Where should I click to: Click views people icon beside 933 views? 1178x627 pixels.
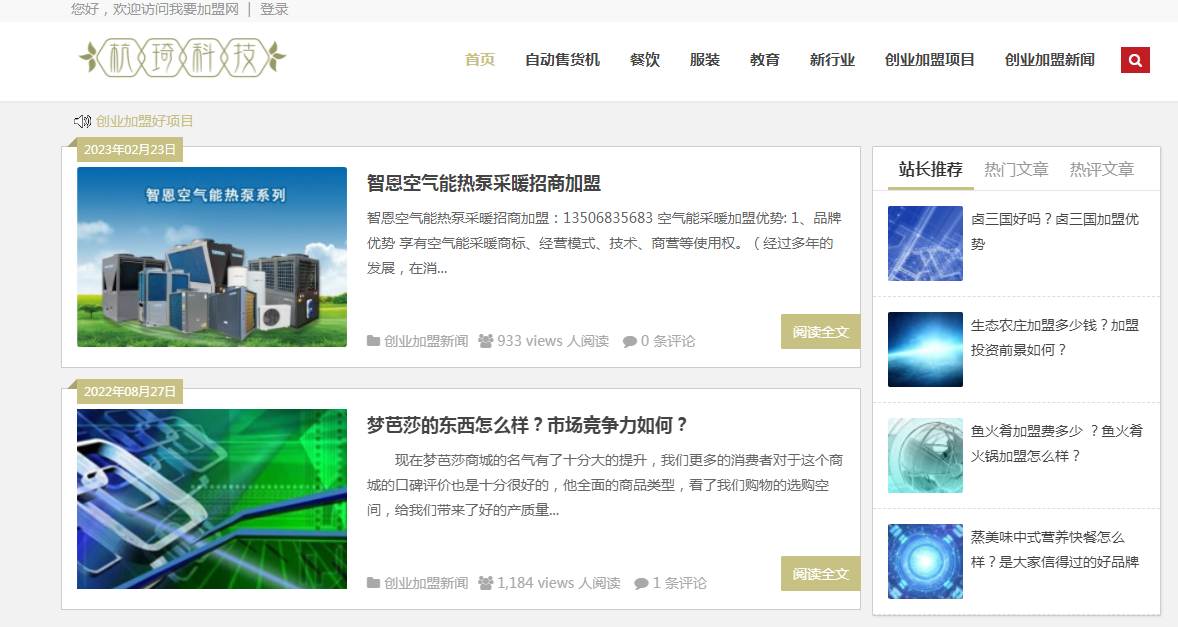coord(486,341)
